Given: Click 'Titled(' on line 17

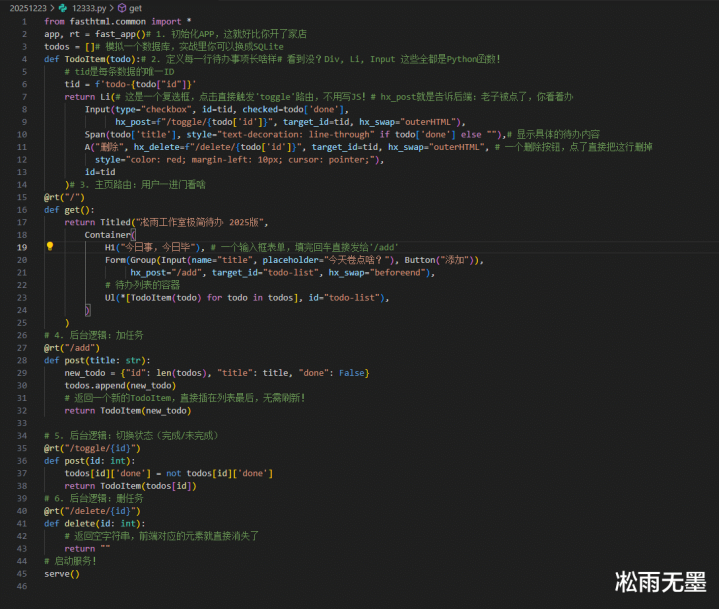Looking at the screenshot, I should tap(118, 222).
